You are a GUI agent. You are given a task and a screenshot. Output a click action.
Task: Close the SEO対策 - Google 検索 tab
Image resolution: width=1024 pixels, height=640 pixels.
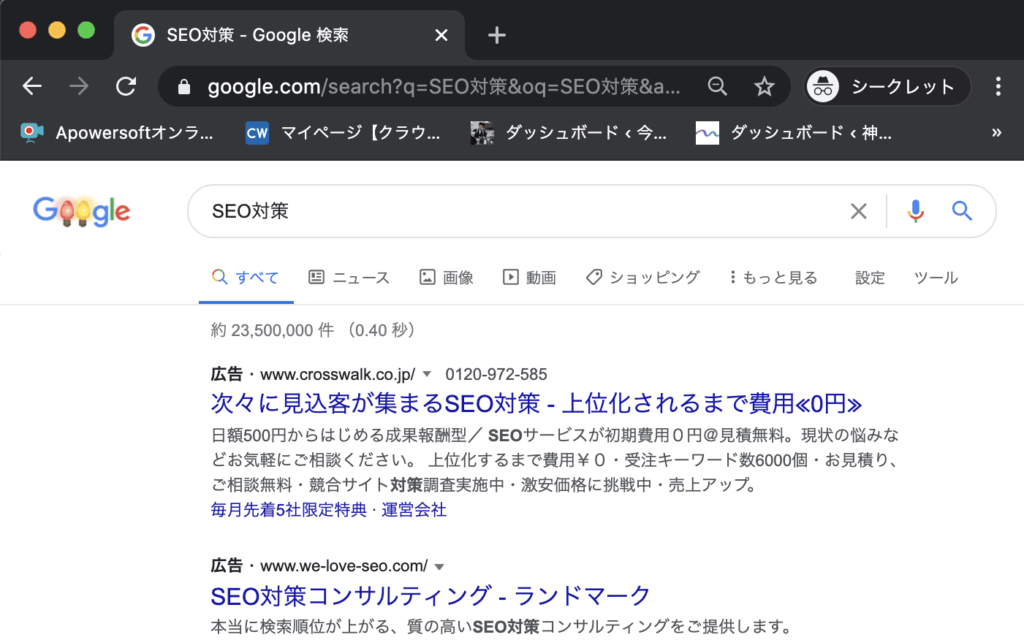441,35
